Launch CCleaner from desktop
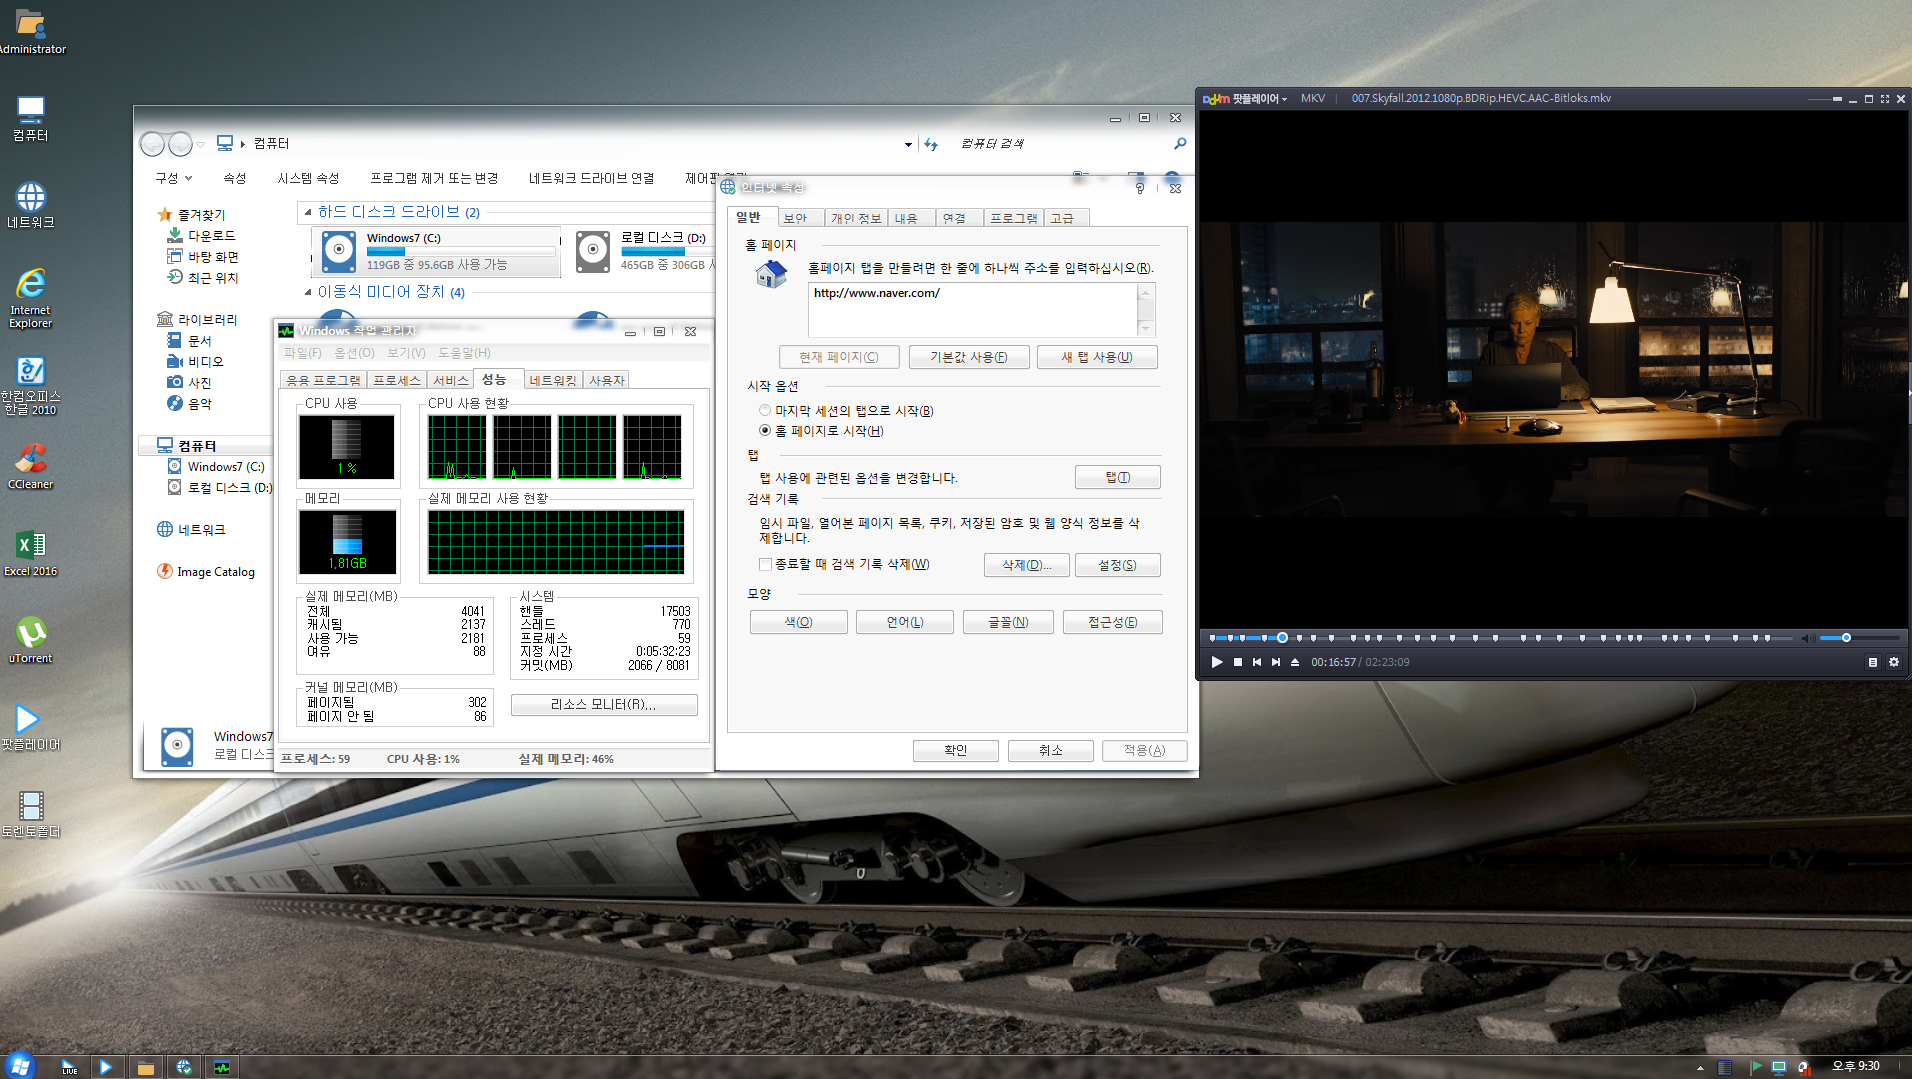The width and height of the screenshot is (1912, 1079). [31, 467]
